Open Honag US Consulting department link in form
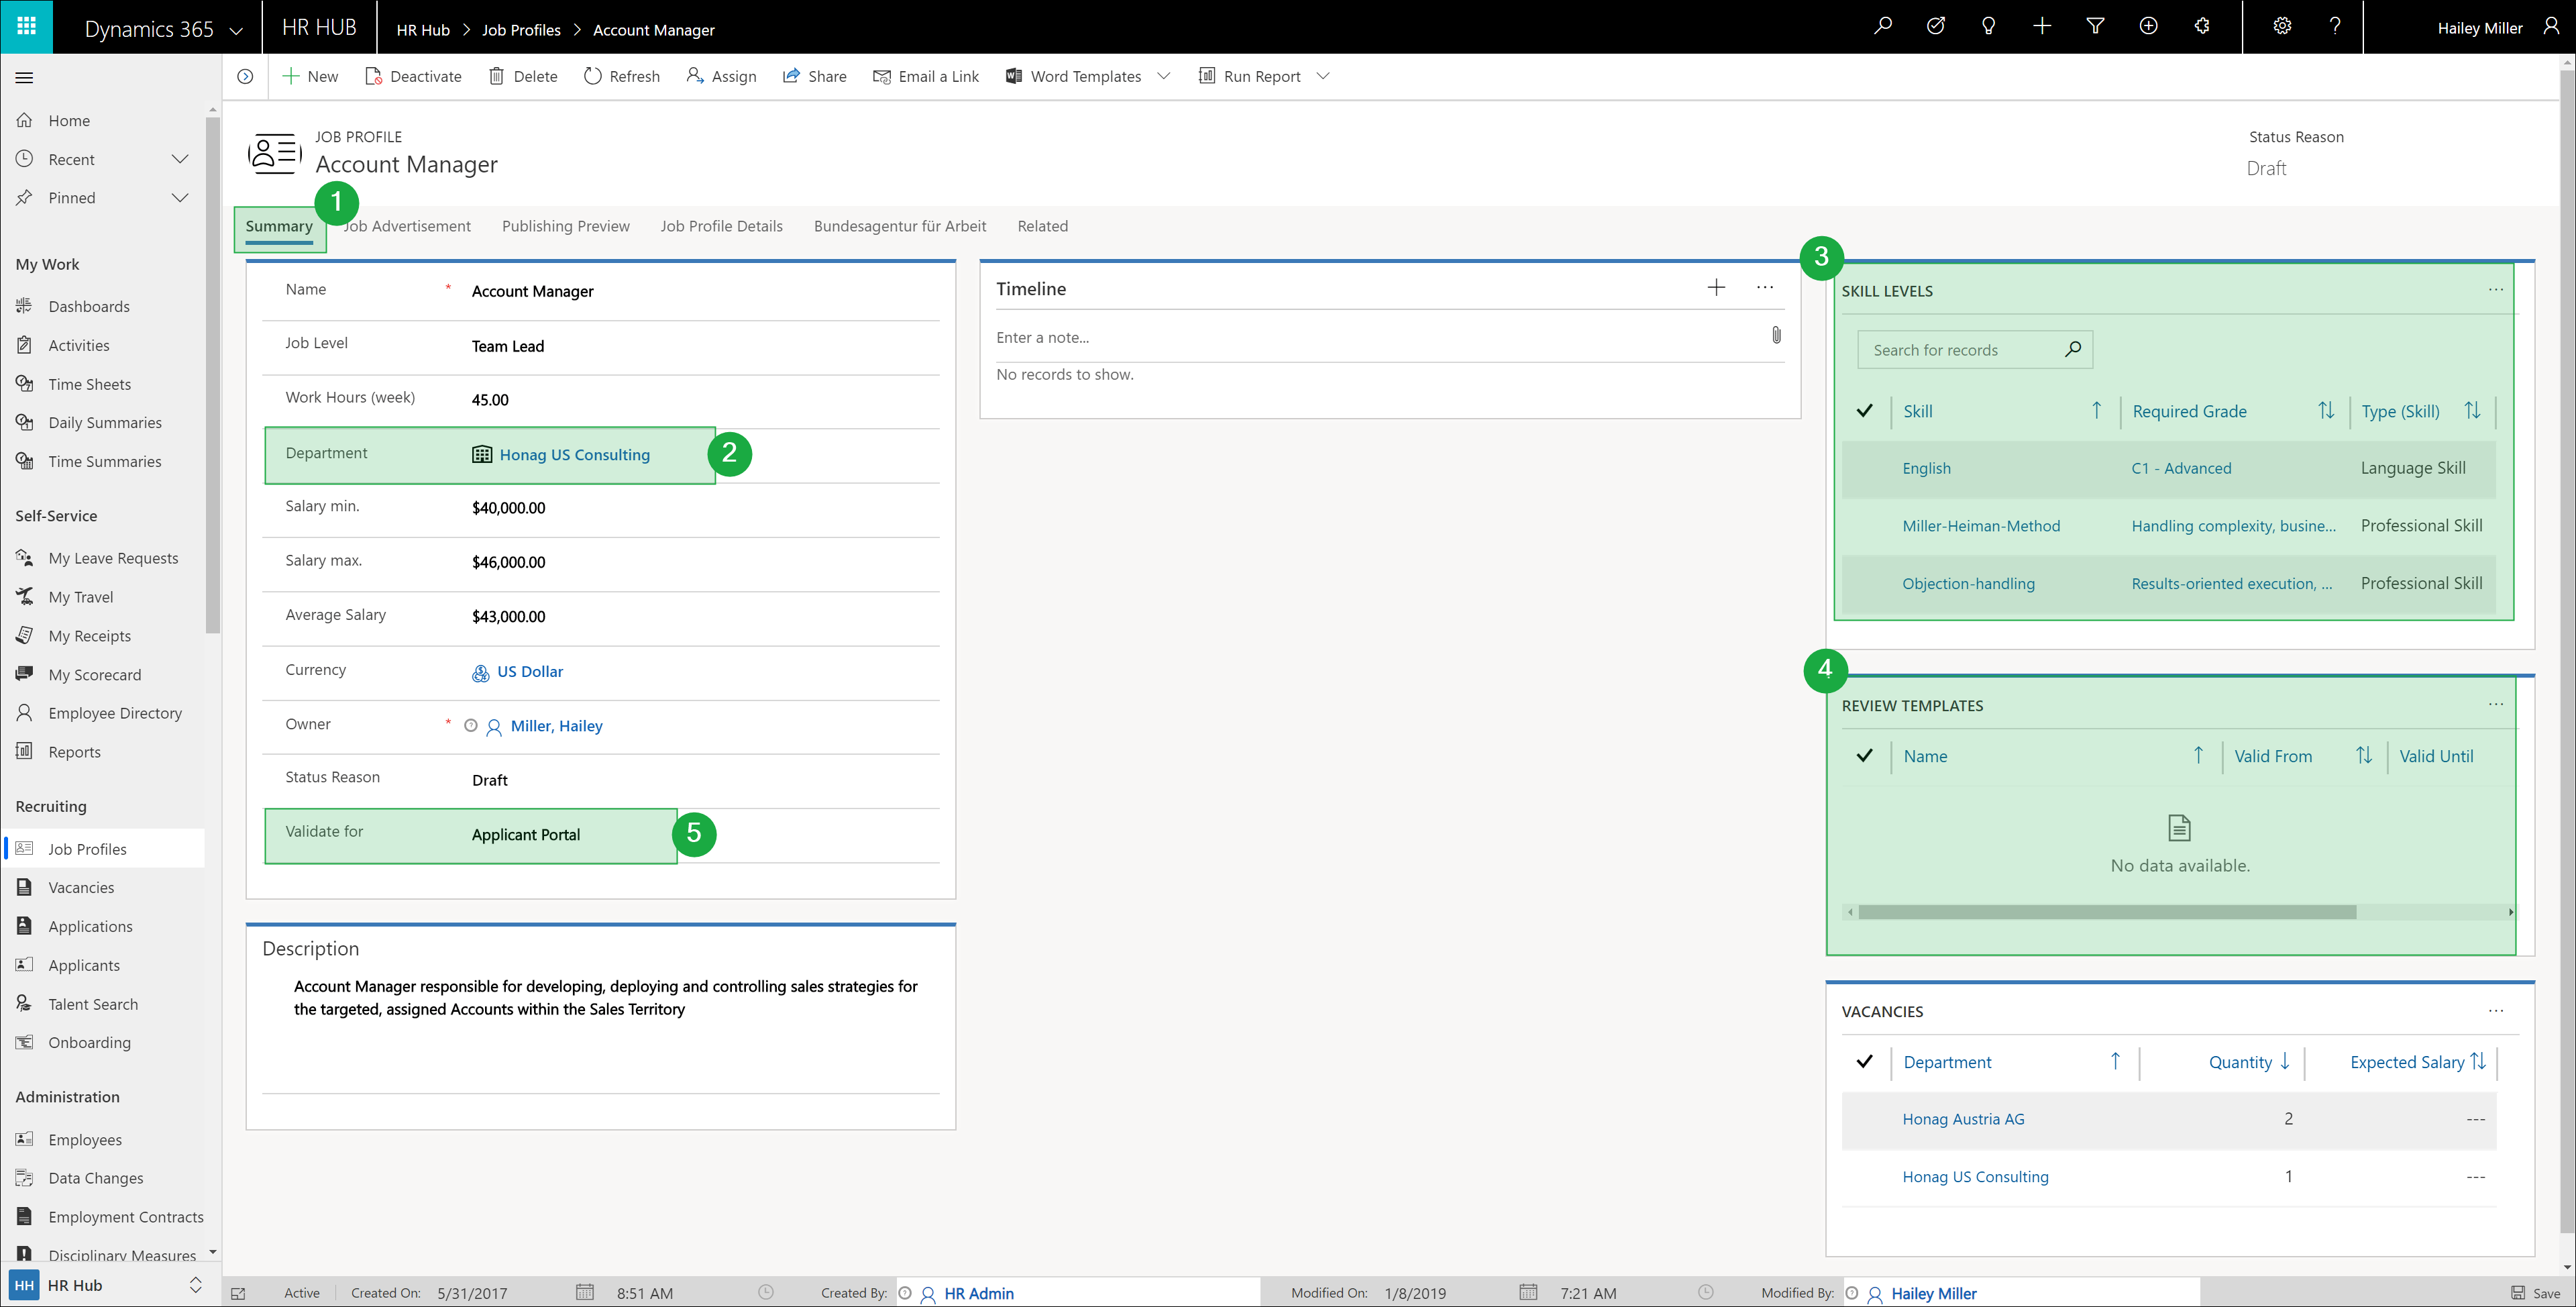 coord(574,455)
